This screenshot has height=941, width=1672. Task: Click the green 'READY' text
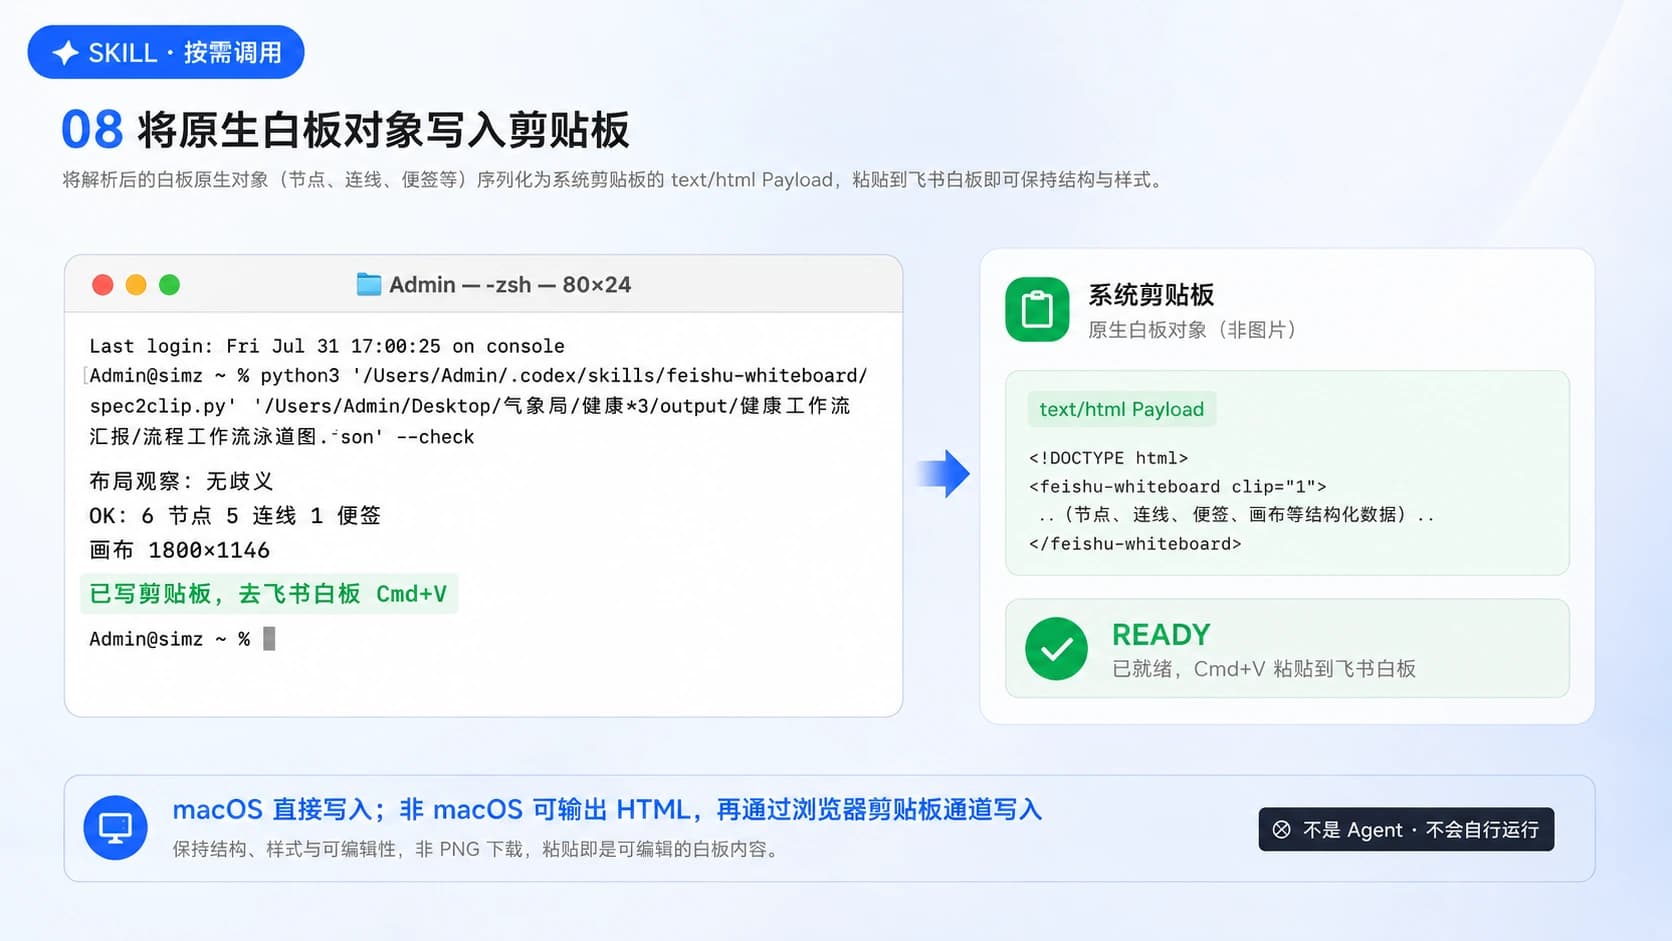pos(1161,635)
